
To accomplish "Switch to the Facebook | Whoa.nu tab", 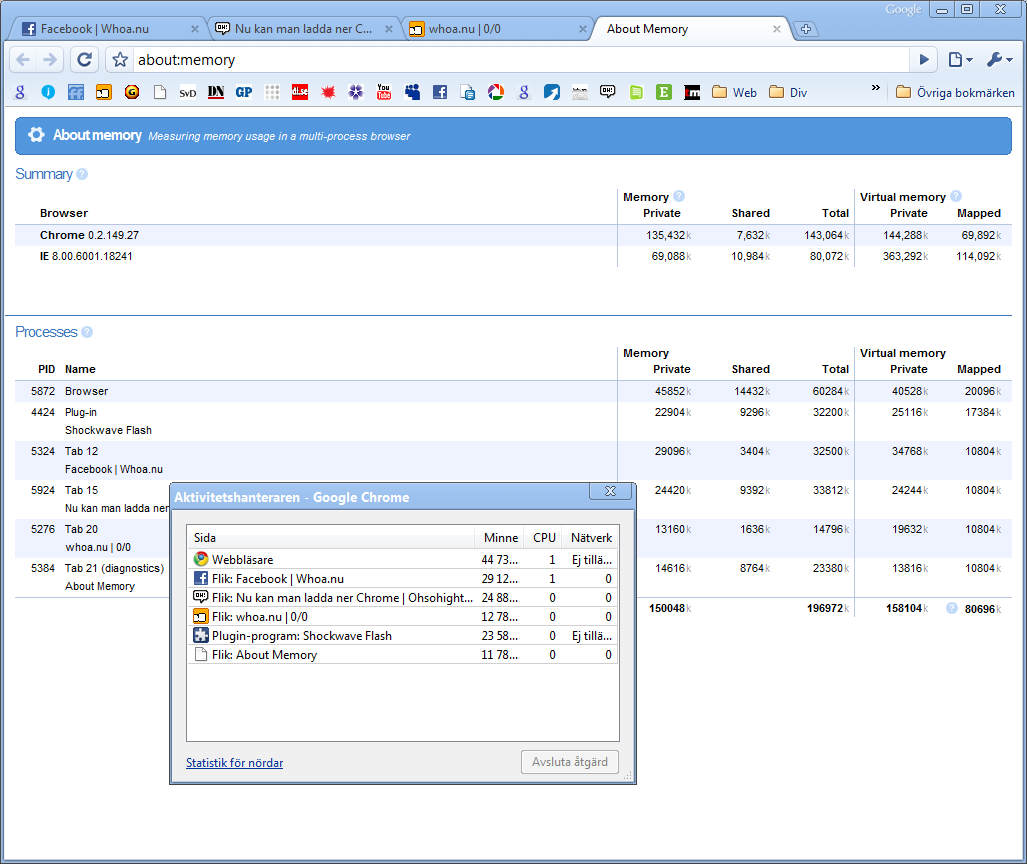I will [105, 29].
